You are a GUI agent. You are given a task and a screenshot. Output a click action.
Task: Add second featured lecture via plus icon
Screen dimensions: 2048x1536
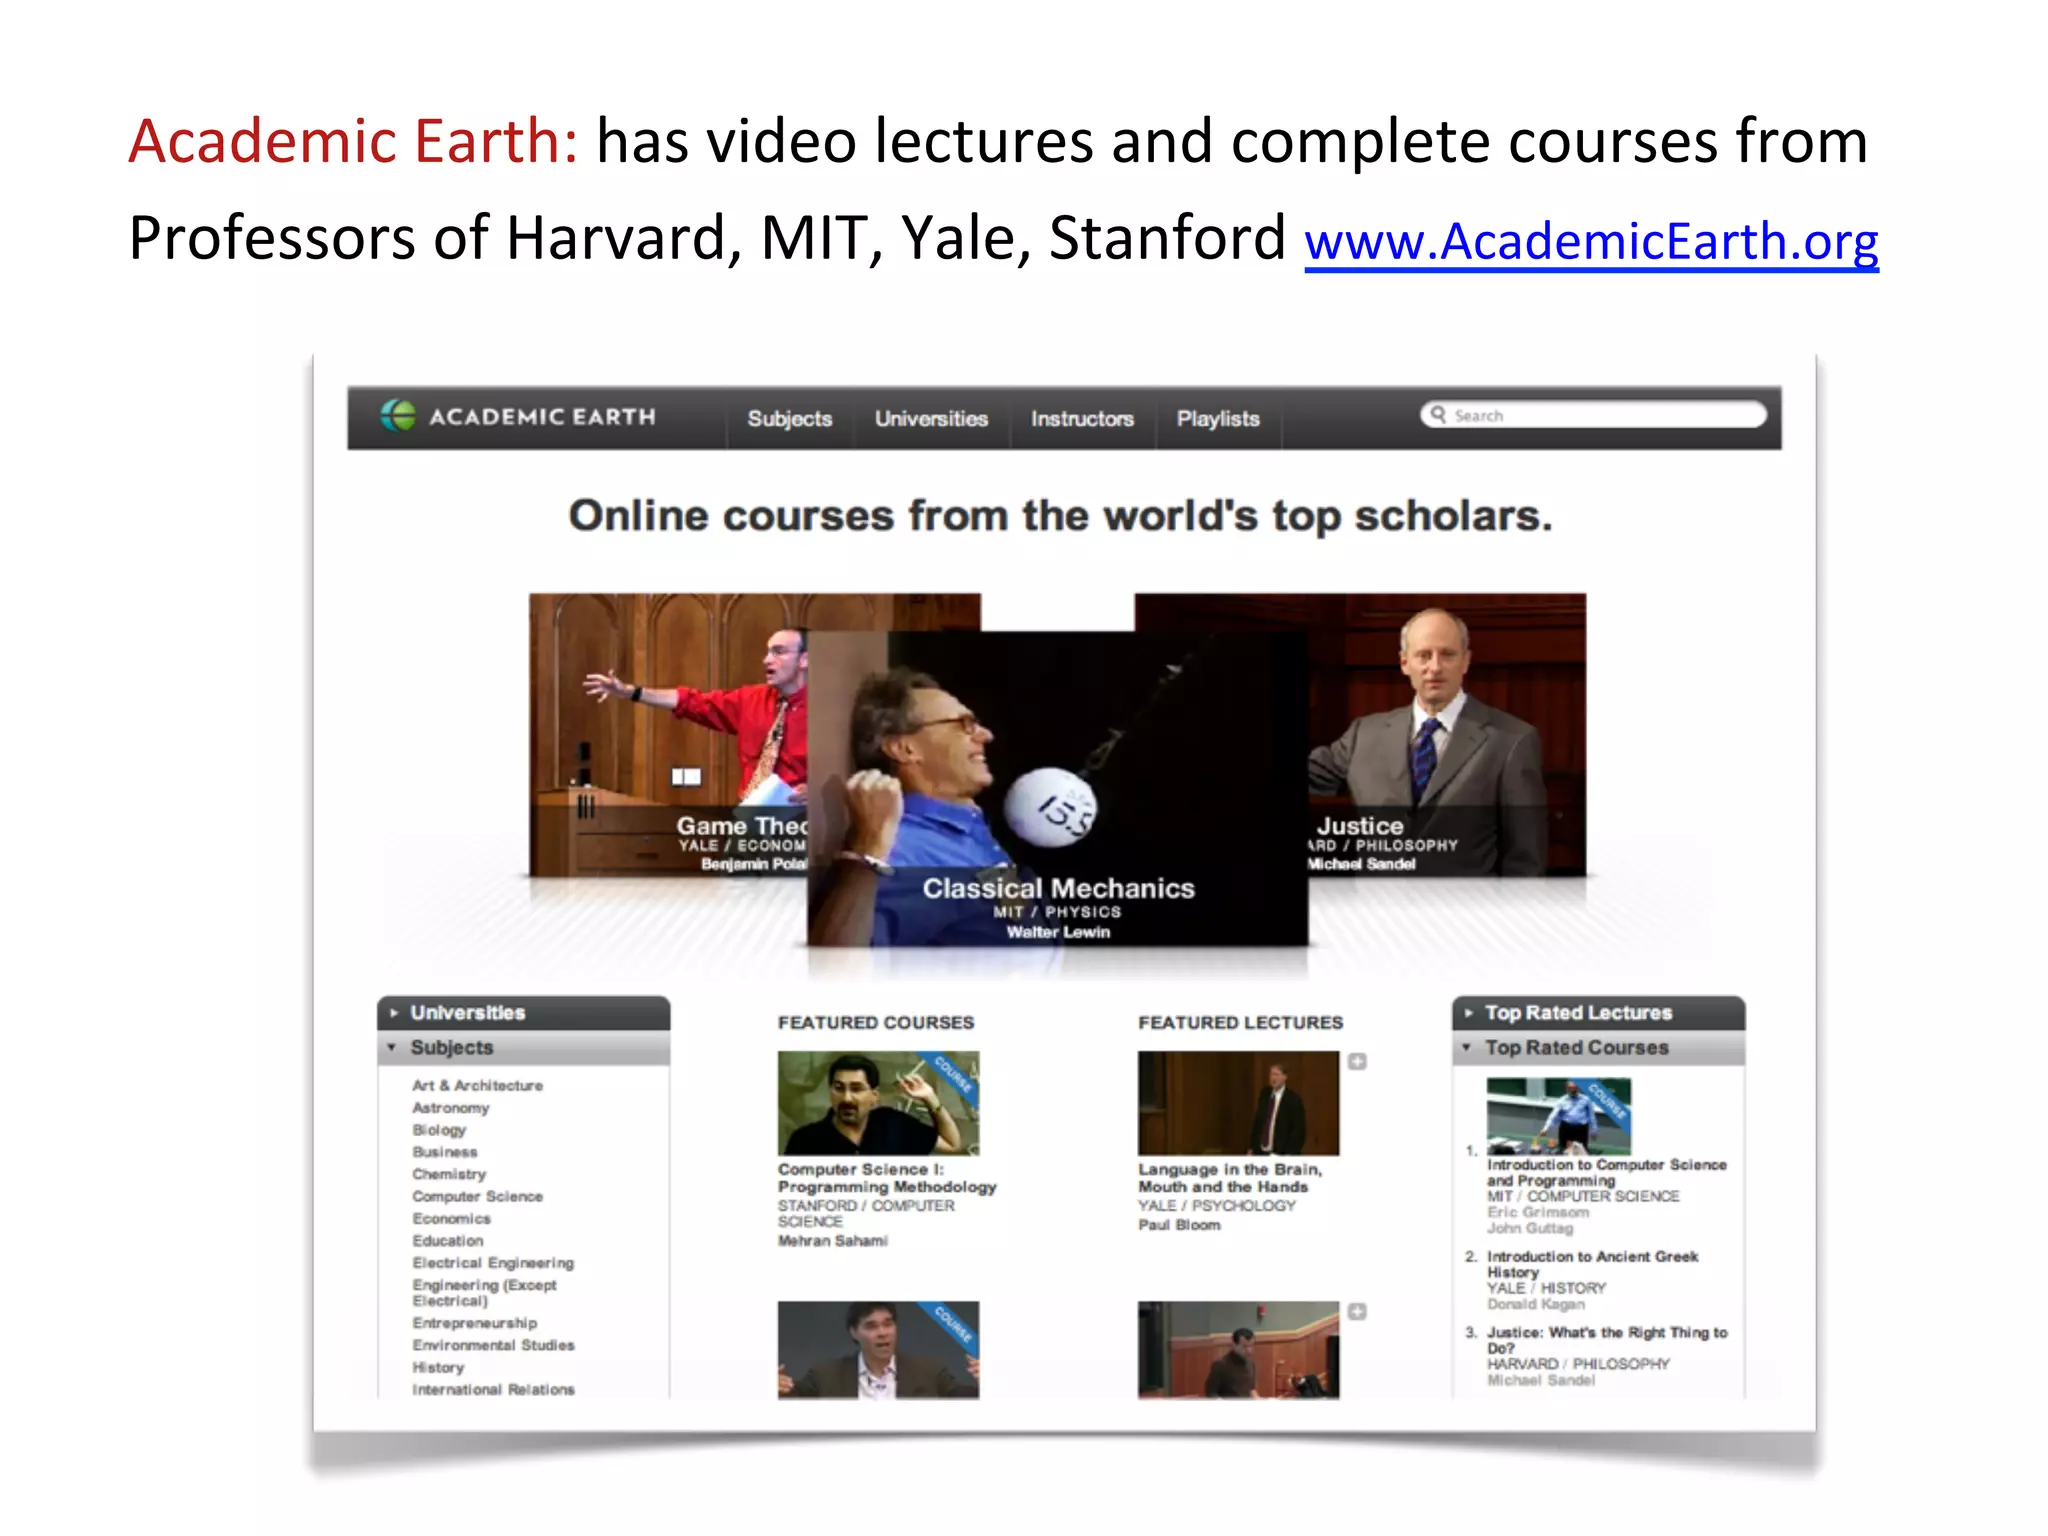point(1357,1311)
